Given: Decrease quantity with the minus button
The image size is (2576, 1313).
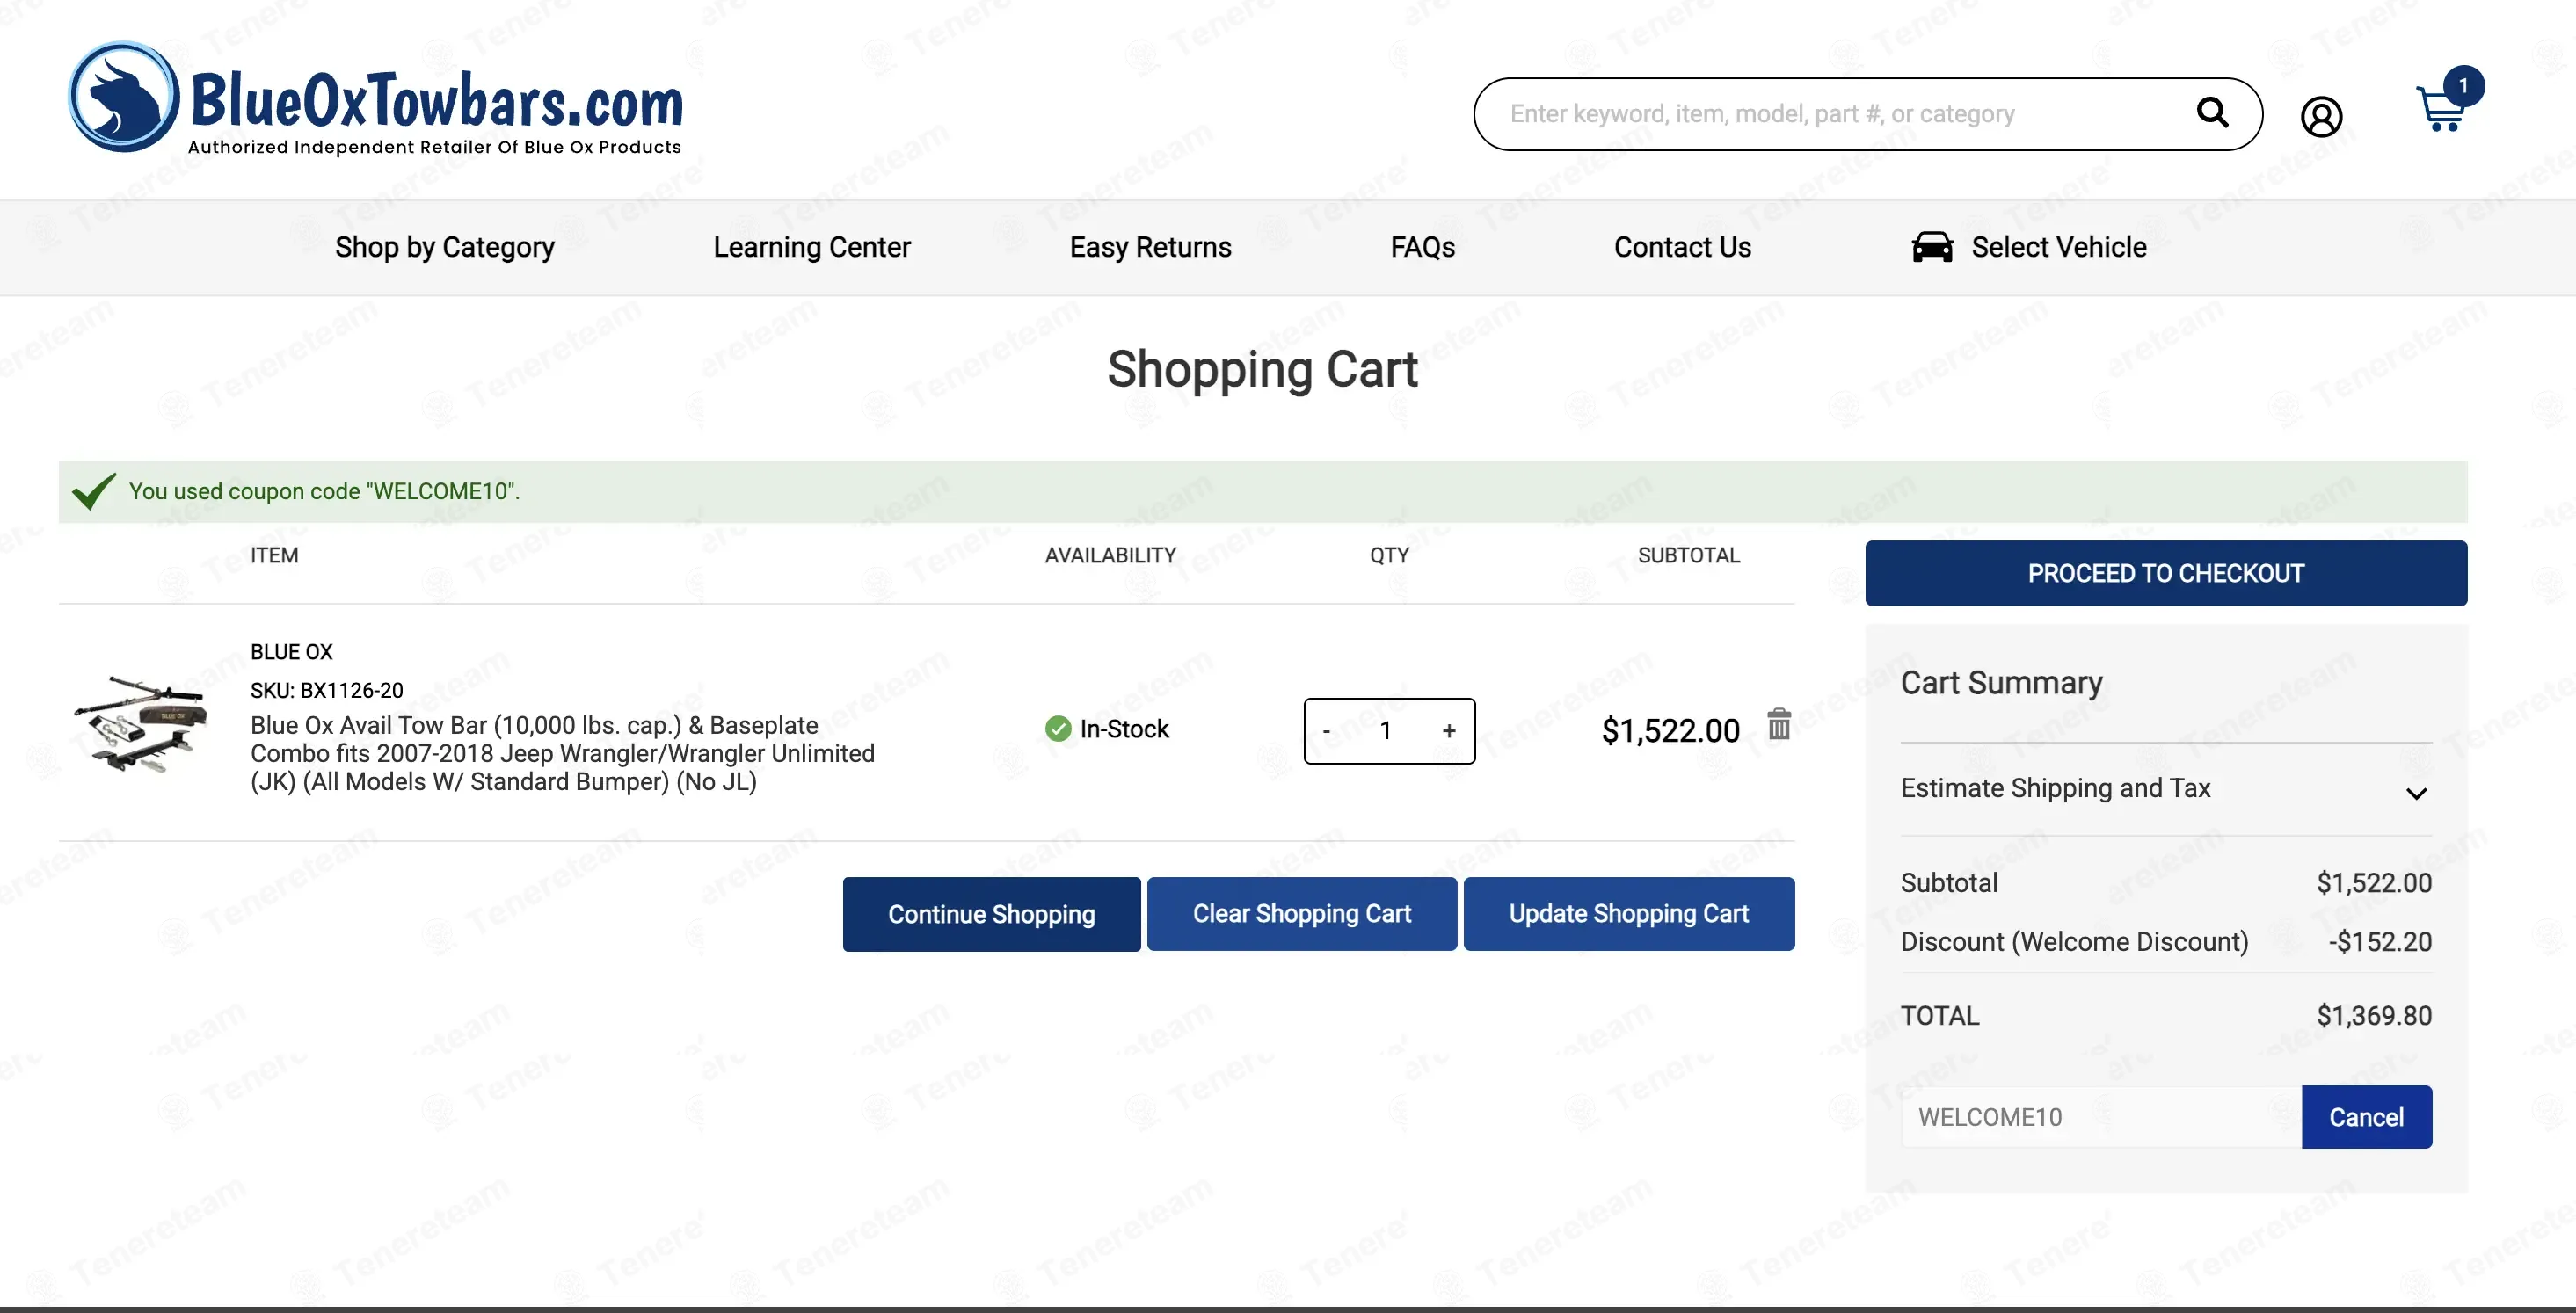Looking at the screenshot, I should pos(1326,731).
